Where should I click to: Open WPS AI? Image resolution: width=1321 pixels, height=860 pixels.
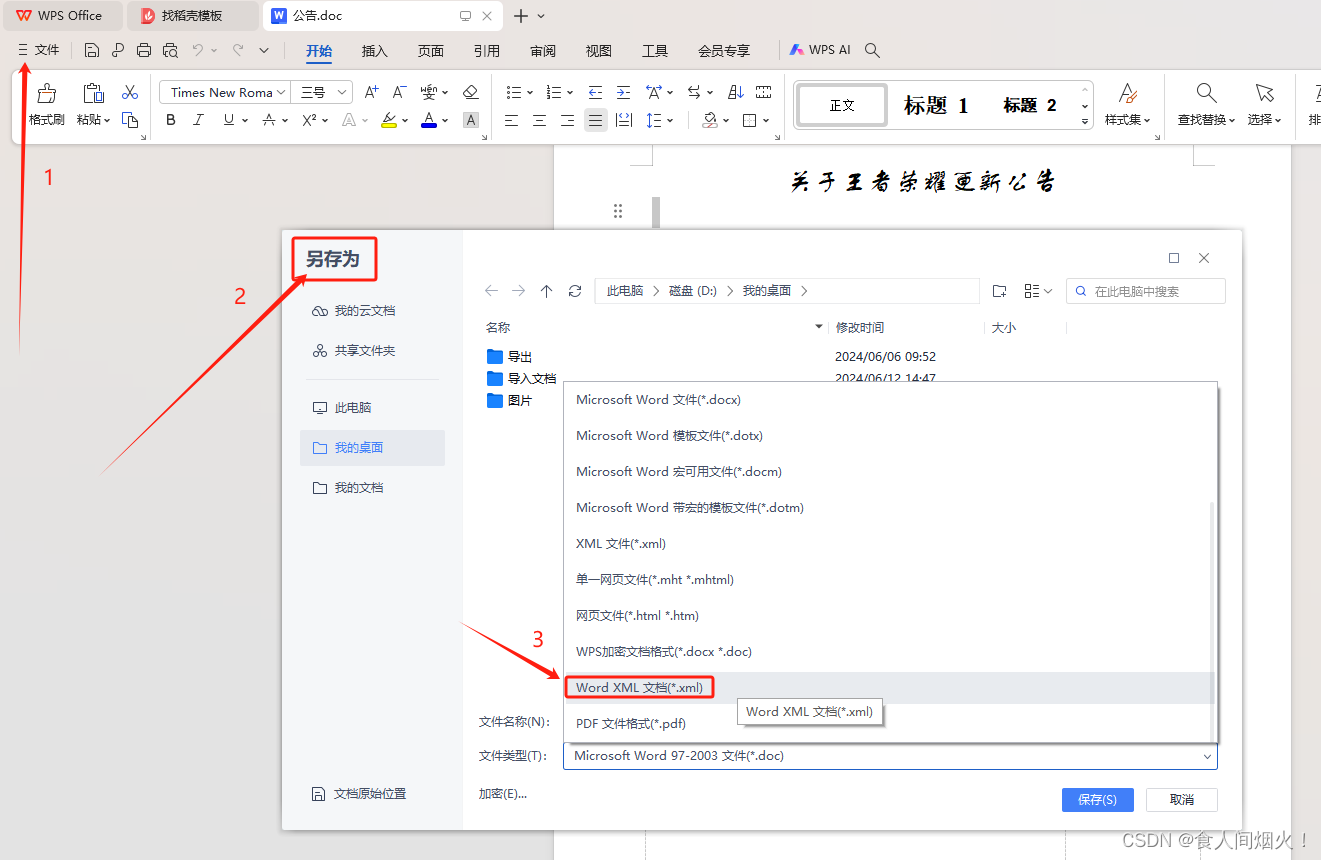820,50
